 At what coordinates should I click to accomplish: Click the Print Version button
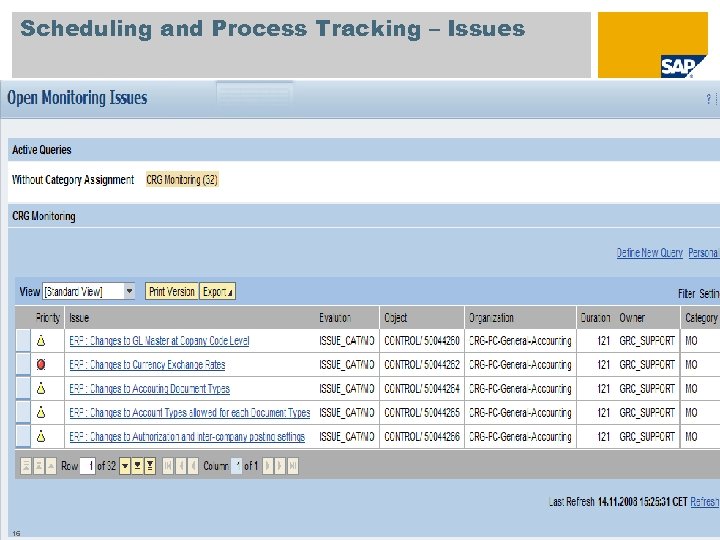[x=172, y=292]
